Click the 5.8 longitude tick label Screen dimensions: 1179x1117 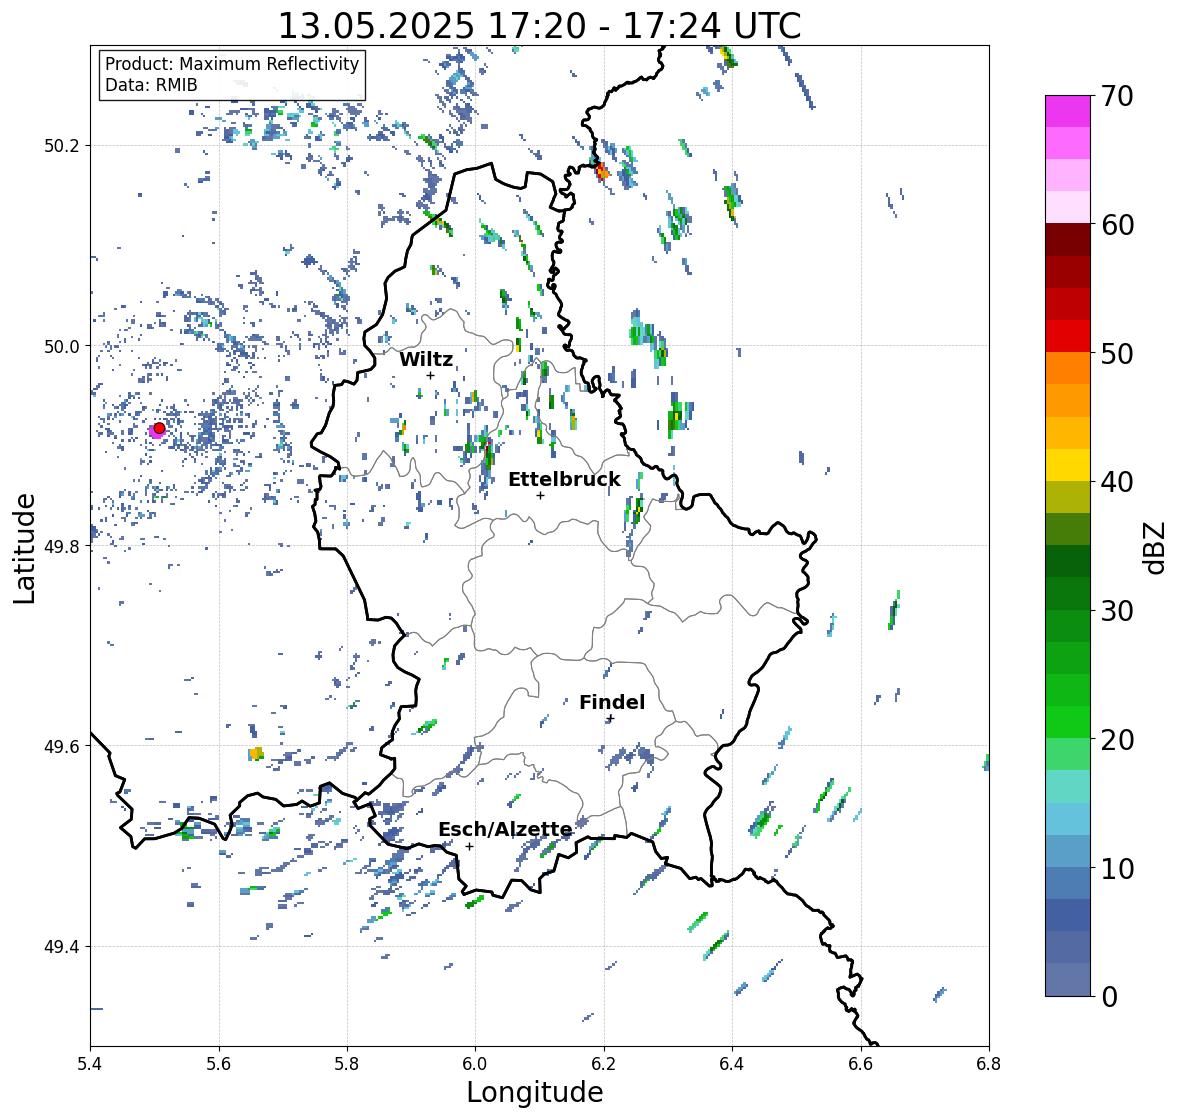click(x=347, y=1063)
